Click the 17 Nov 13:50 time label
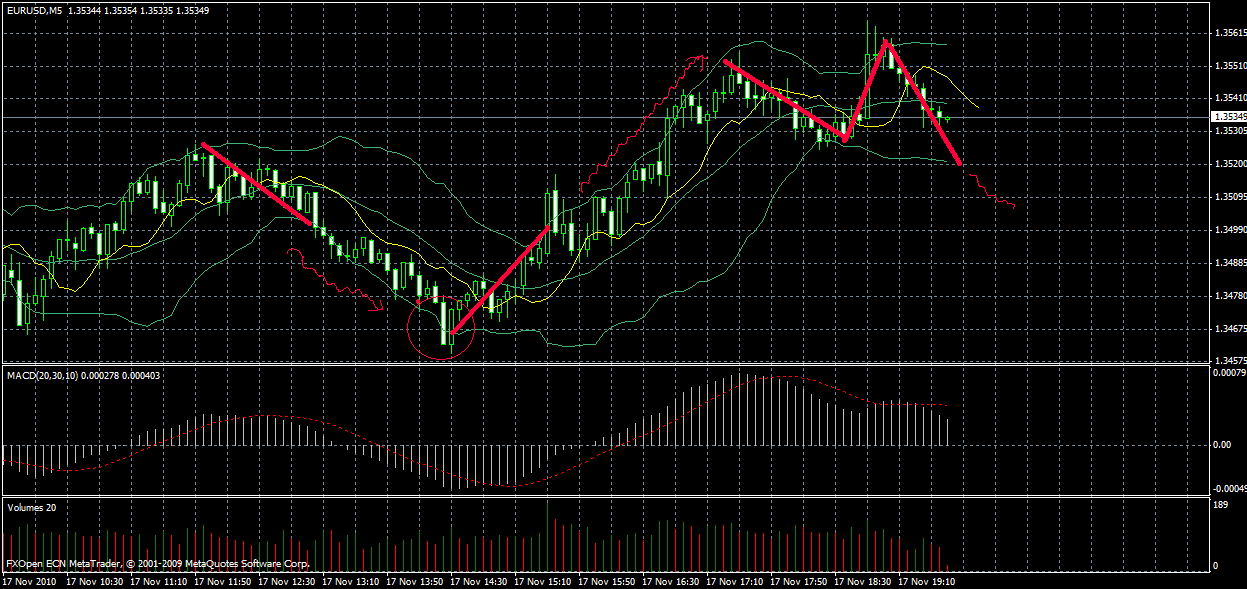The height and width of the screenshot is (589, 1247). click(416, 580)
